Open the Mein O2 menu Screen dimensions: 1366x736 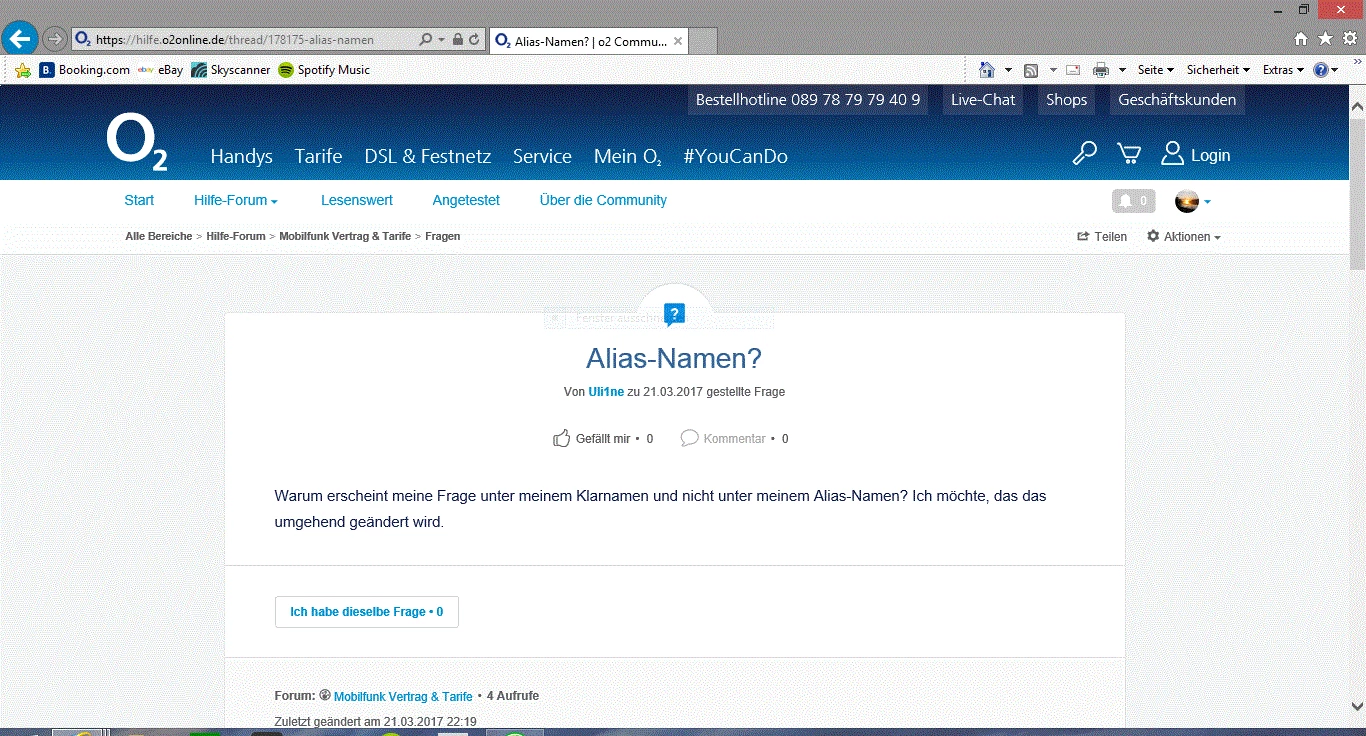coord(628,156)
